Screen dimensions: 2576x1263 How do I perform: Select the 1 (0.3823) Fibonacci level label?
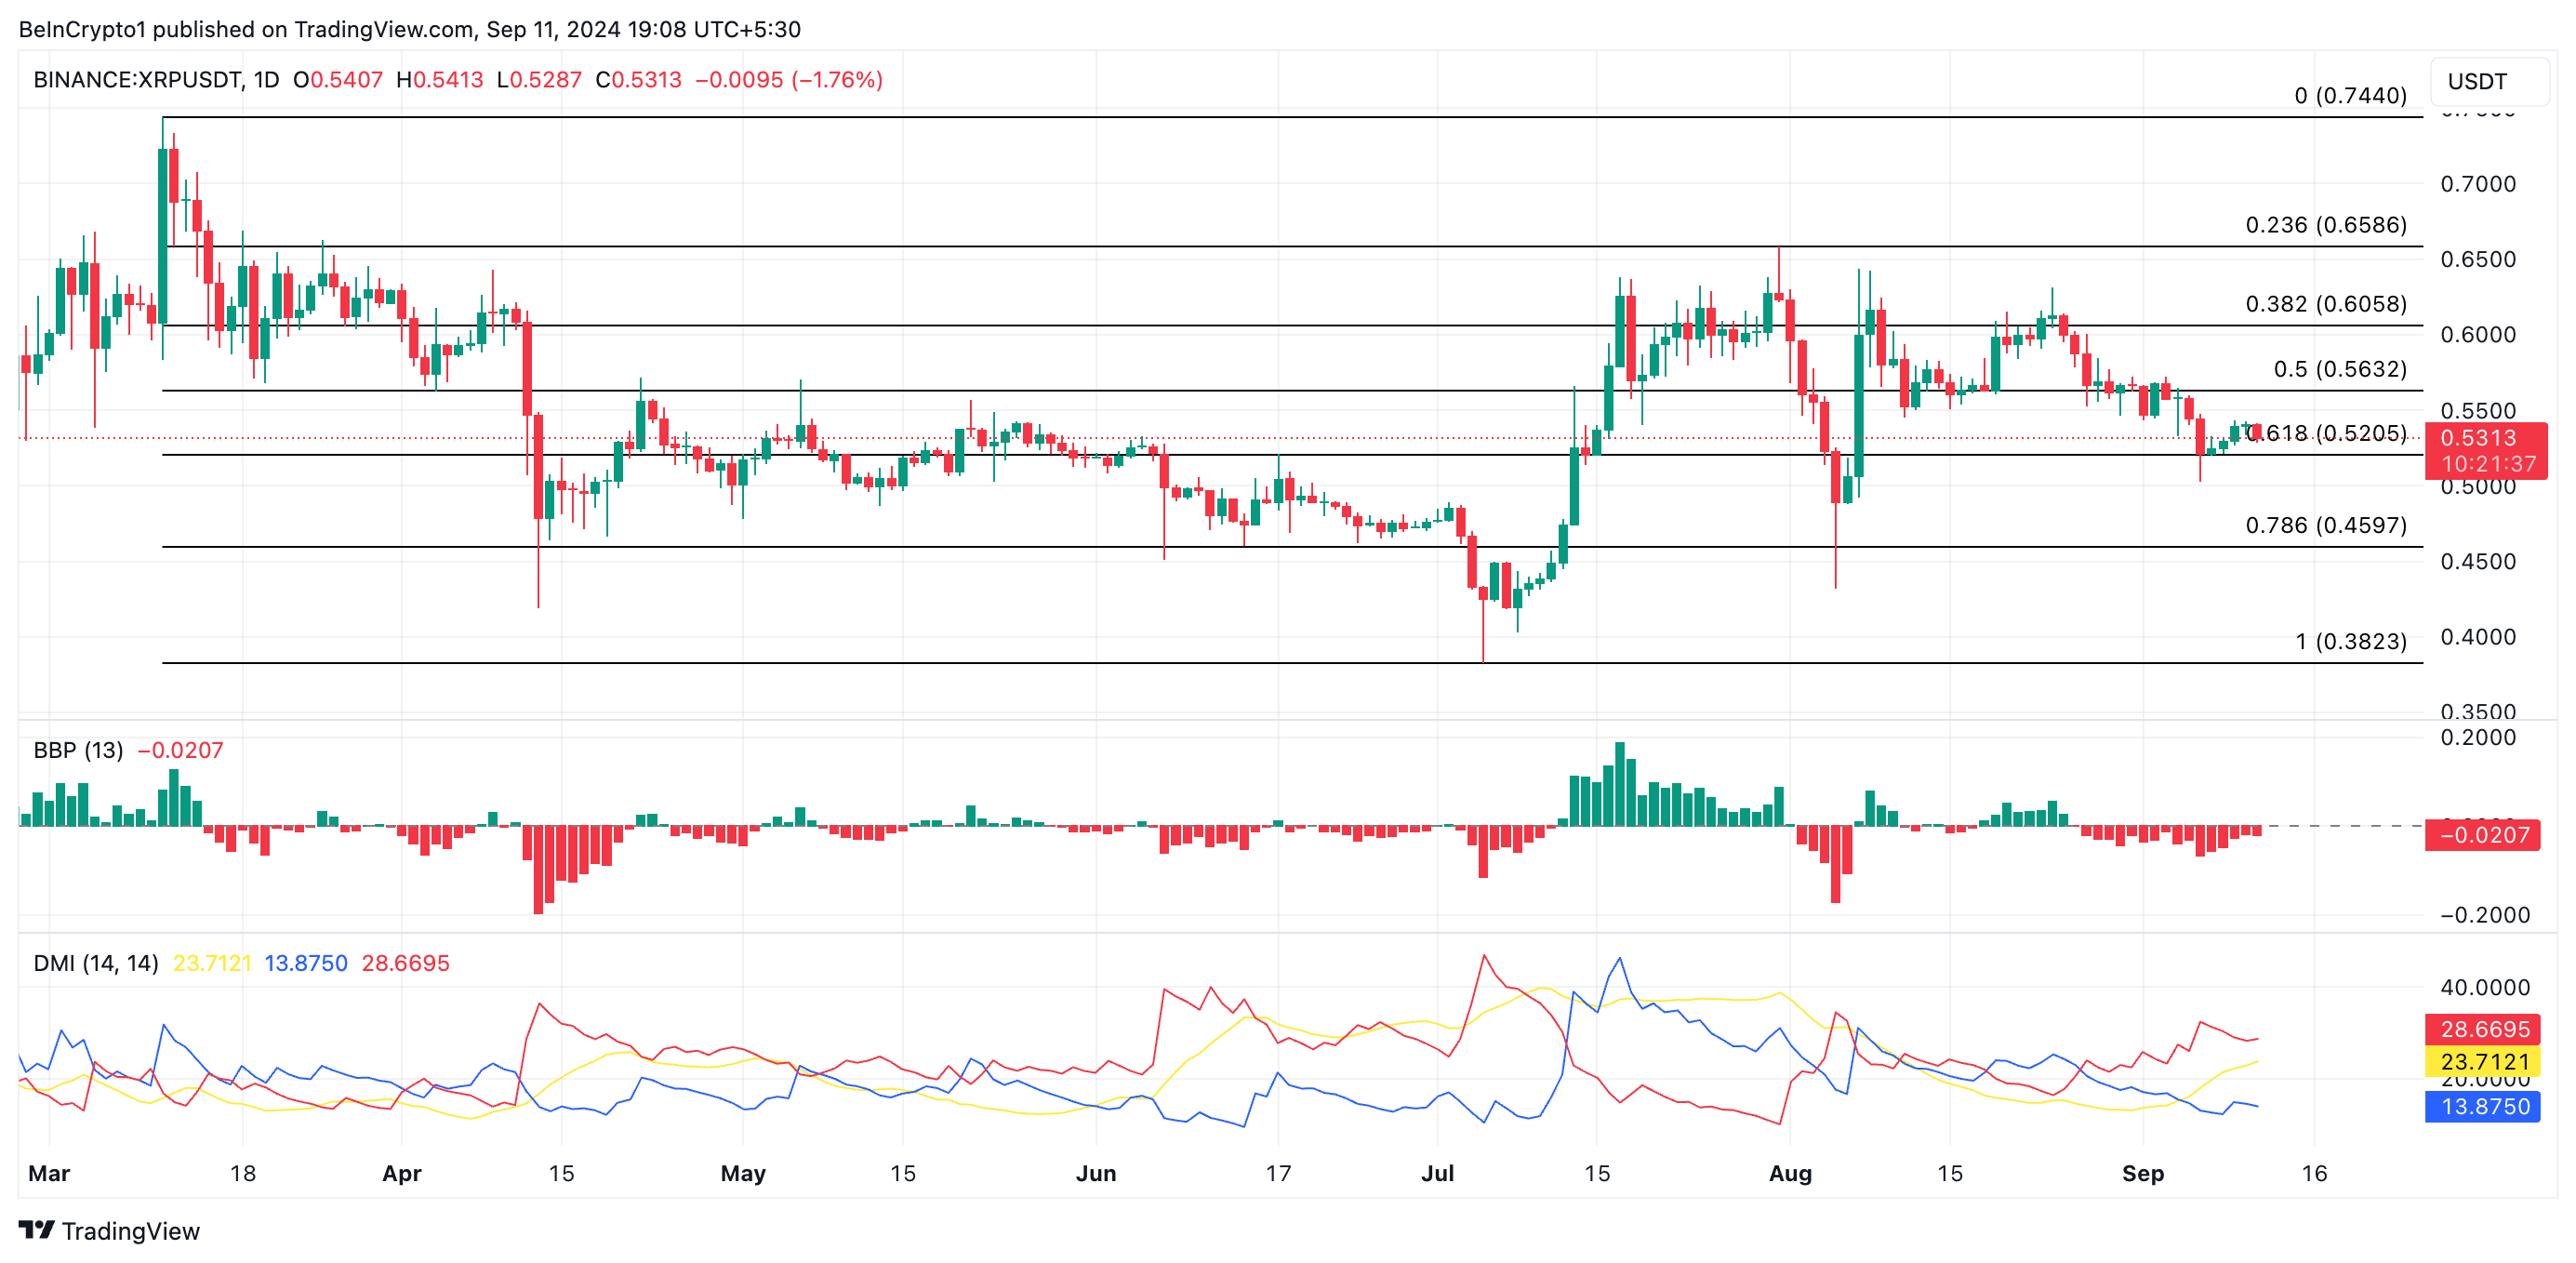tap(2350, 641)
